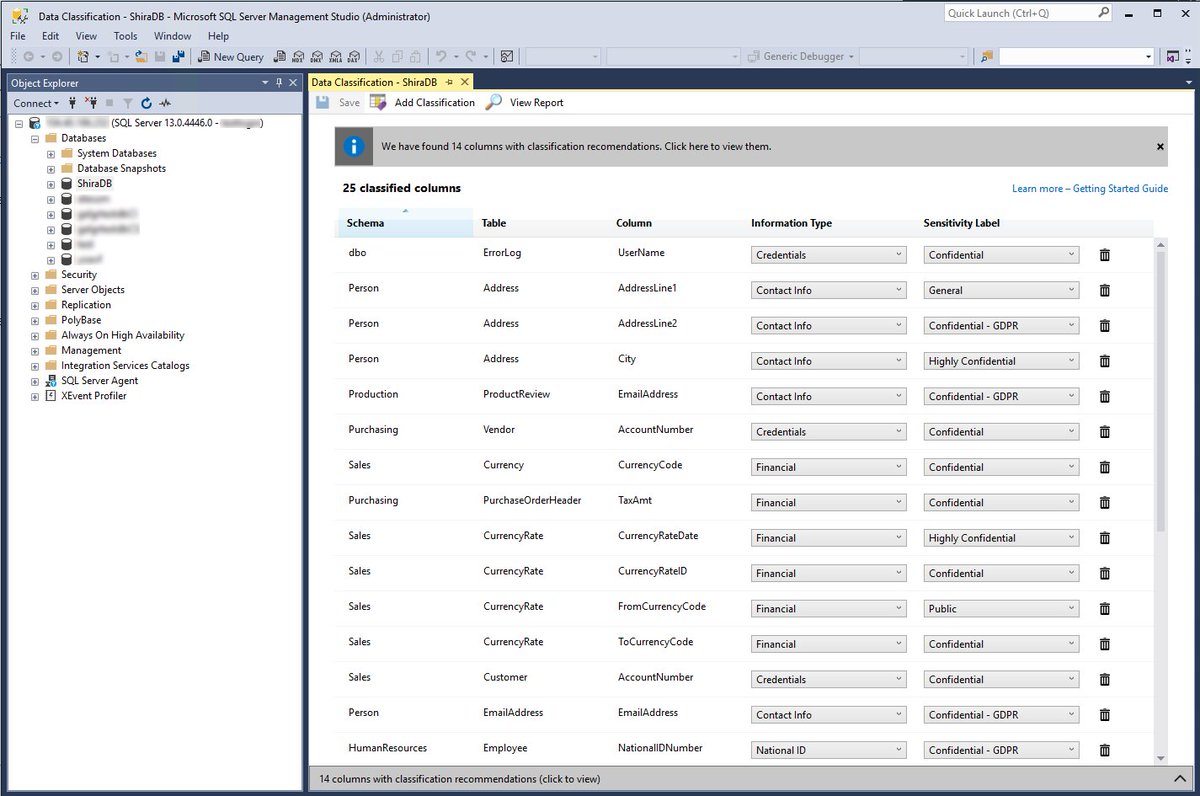Screen dimensions: 1200x796
Task: Open Learn more Getting Started Guide link
Action: point(1089,188)
